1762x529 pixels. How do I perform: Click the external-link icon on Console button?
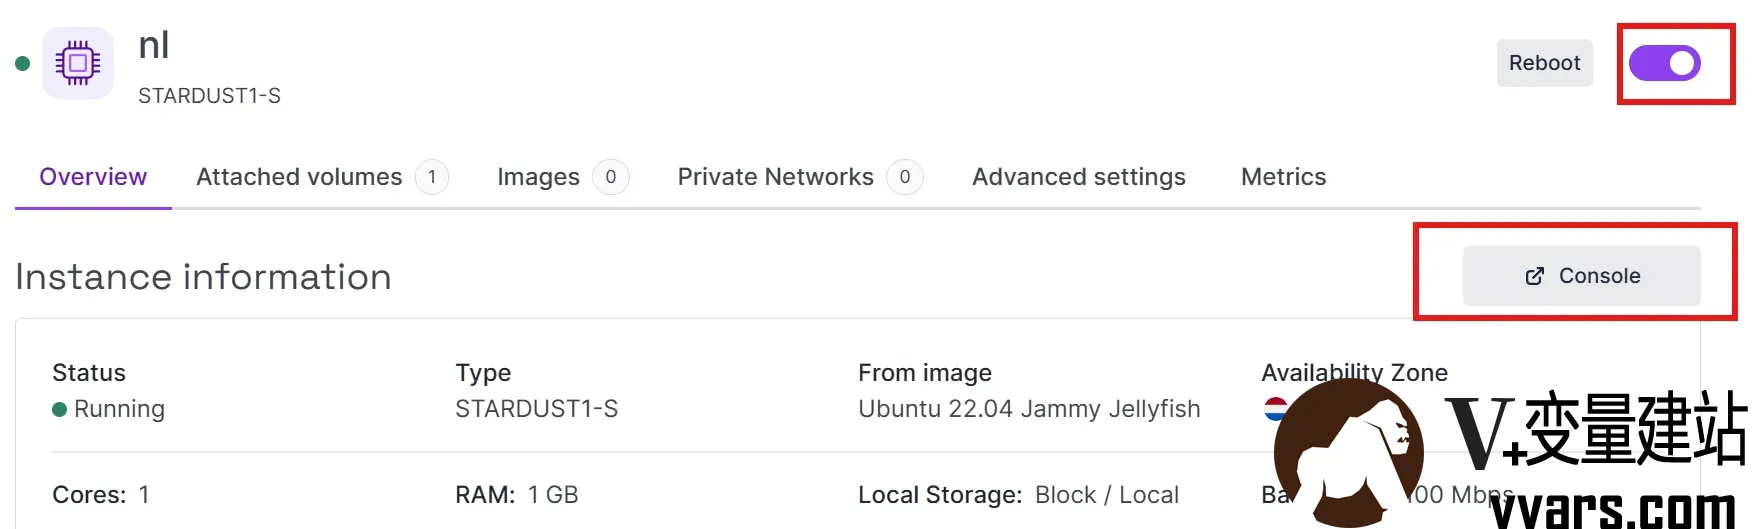pos(1535,276)
